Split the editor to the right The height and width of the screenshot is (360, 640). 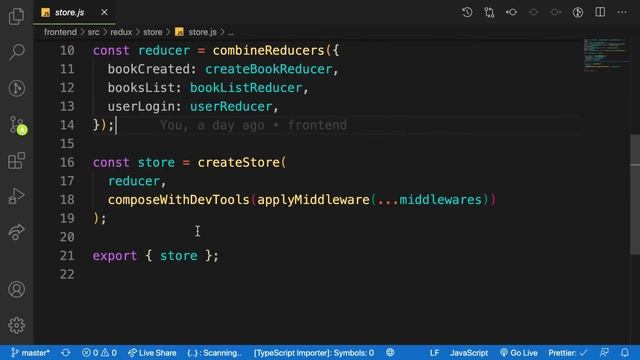(600, 12)
